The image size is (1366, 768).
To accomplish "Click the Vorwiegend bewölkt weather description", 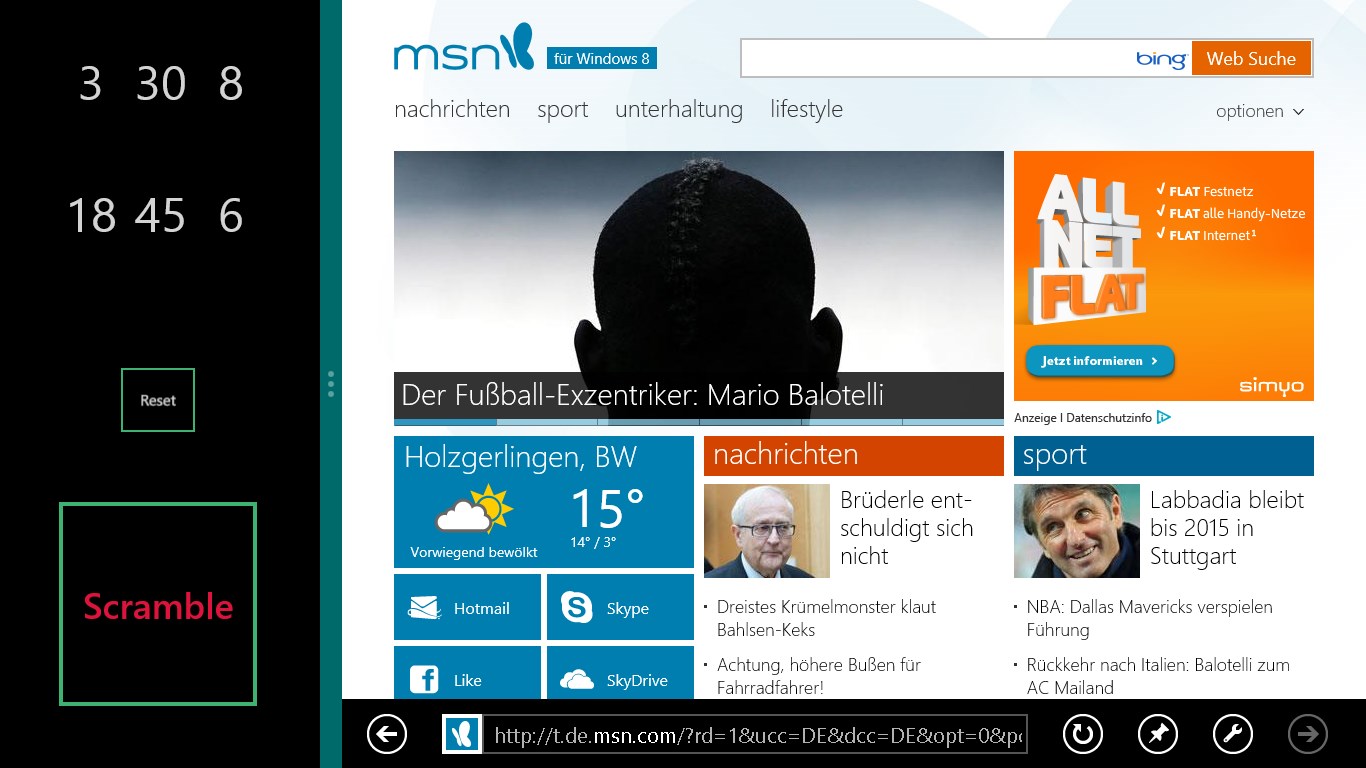I will [474, 552].
